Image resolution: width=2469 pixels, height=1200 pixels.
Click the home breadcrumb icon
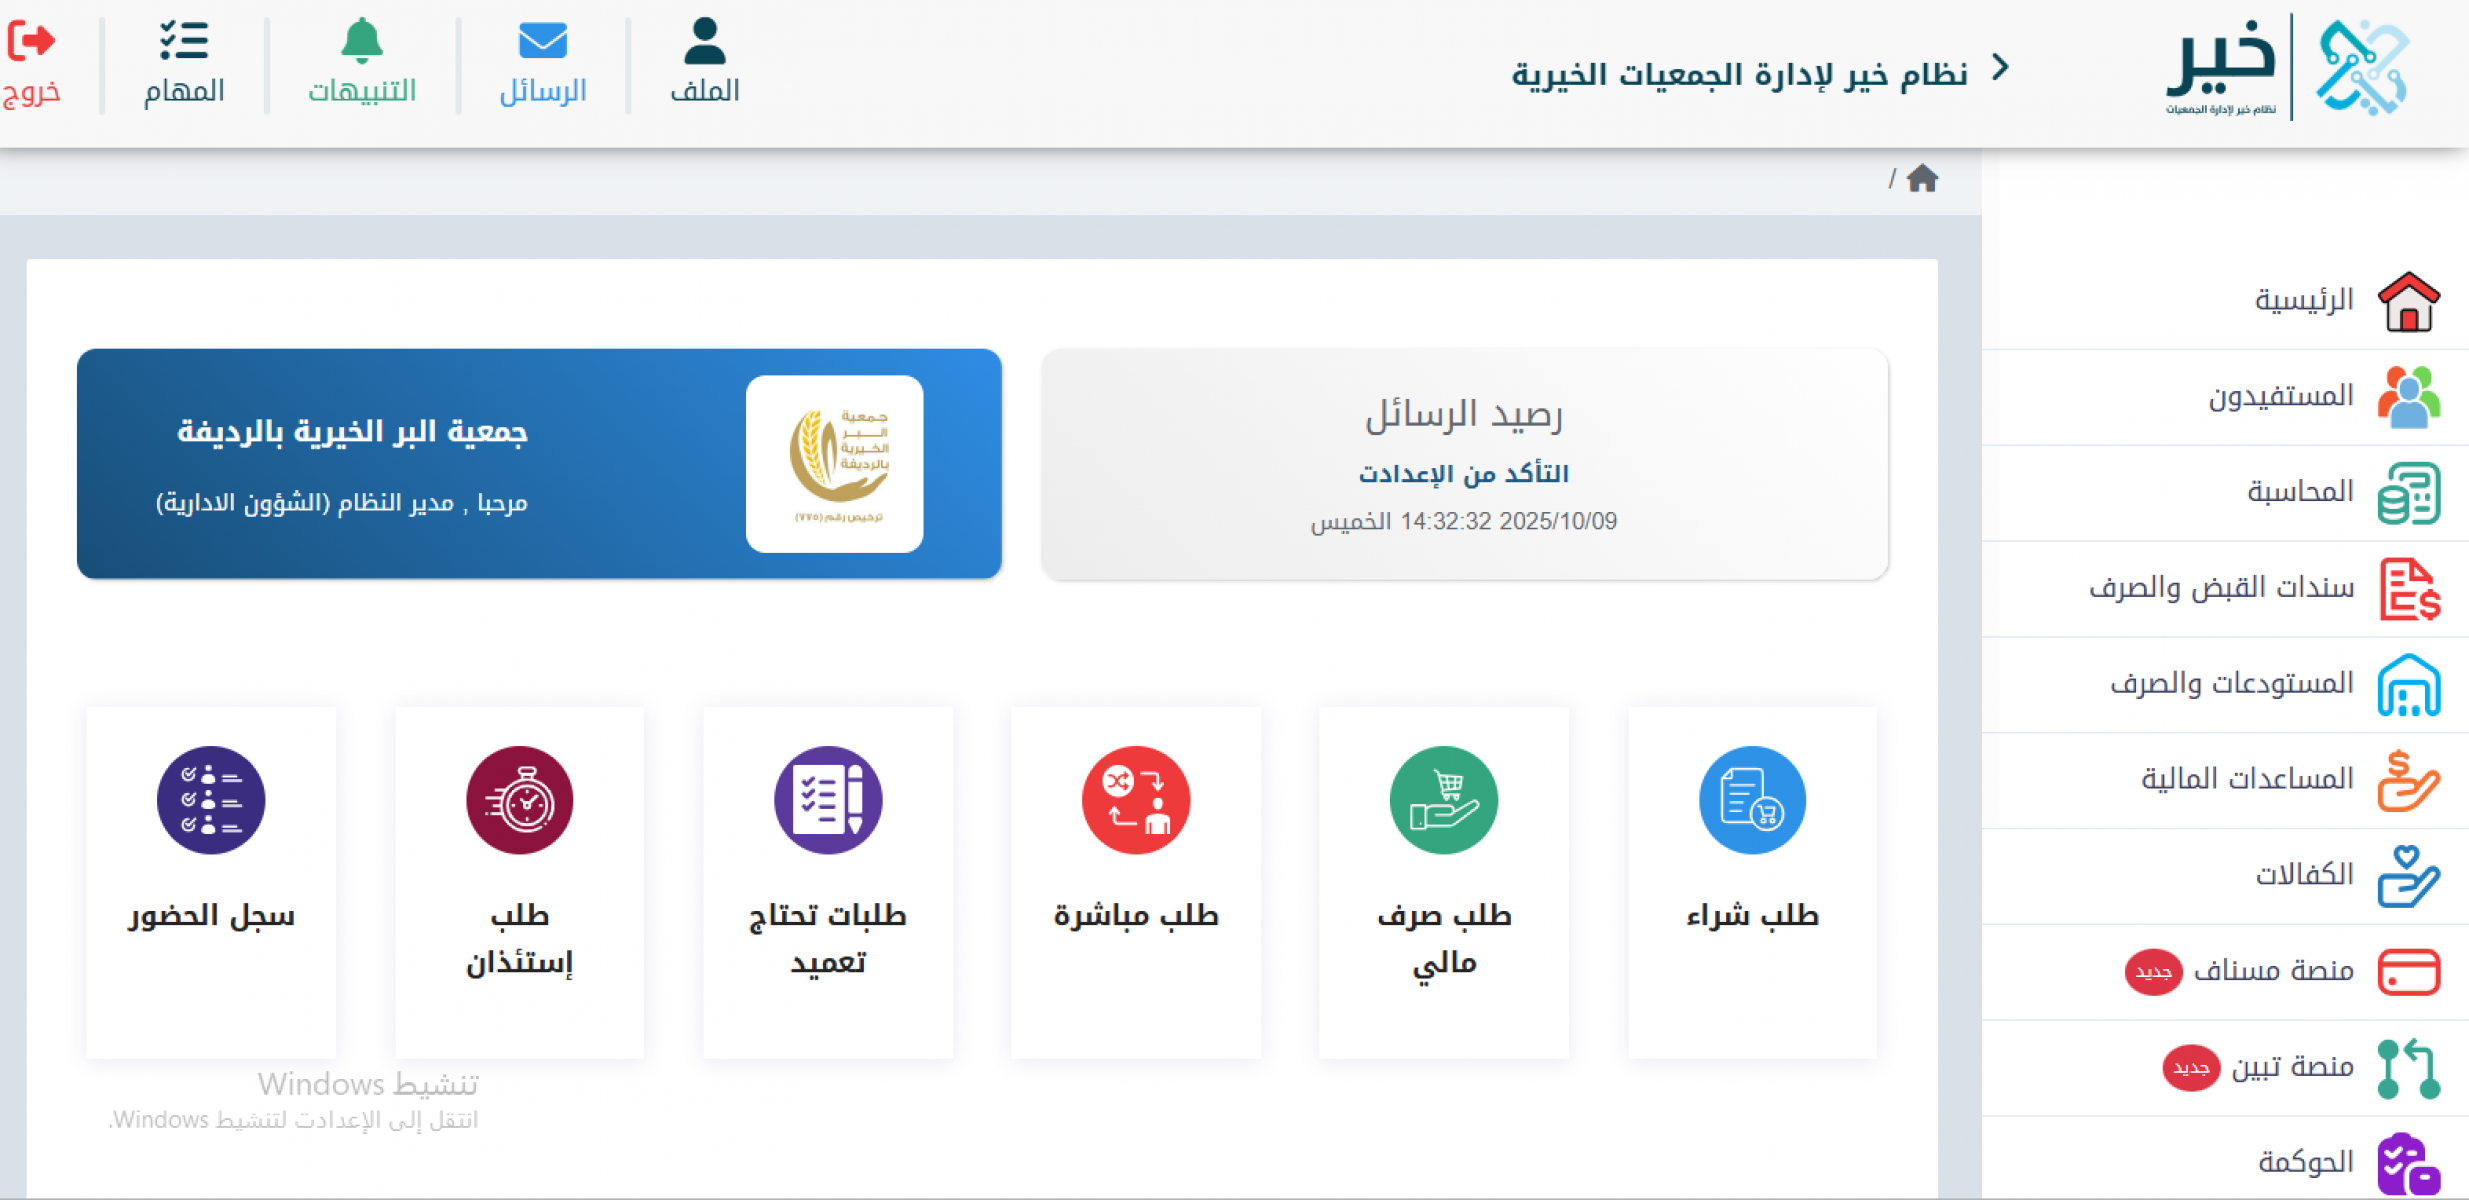[x=1922, y=179]
